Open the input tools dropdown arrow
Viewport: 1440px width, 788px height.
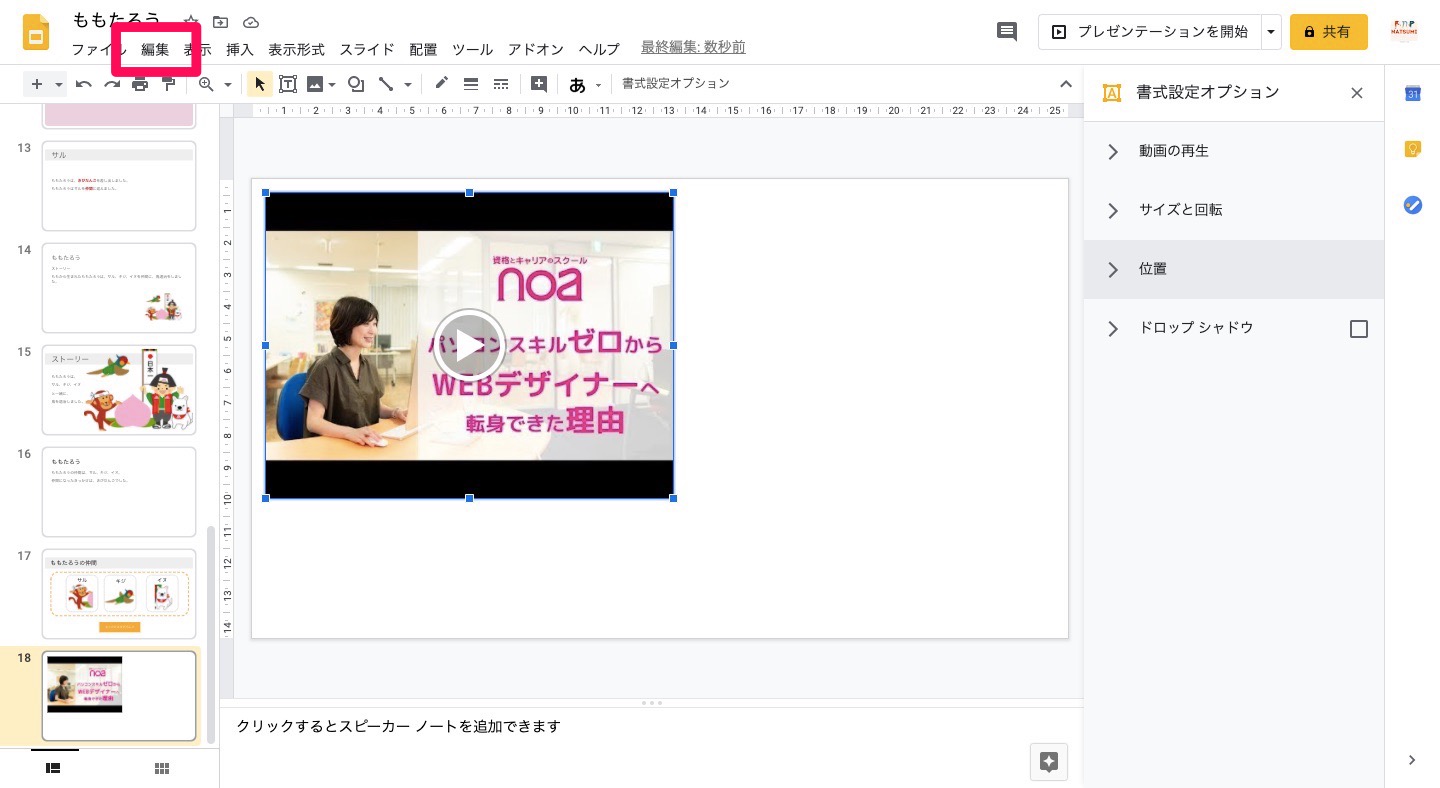click(x=598, y=85)
